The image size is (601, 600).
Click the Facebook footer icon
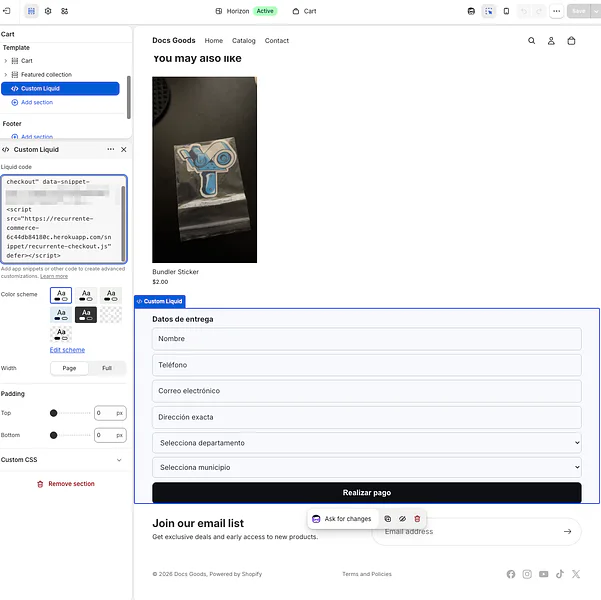(511, 574)
